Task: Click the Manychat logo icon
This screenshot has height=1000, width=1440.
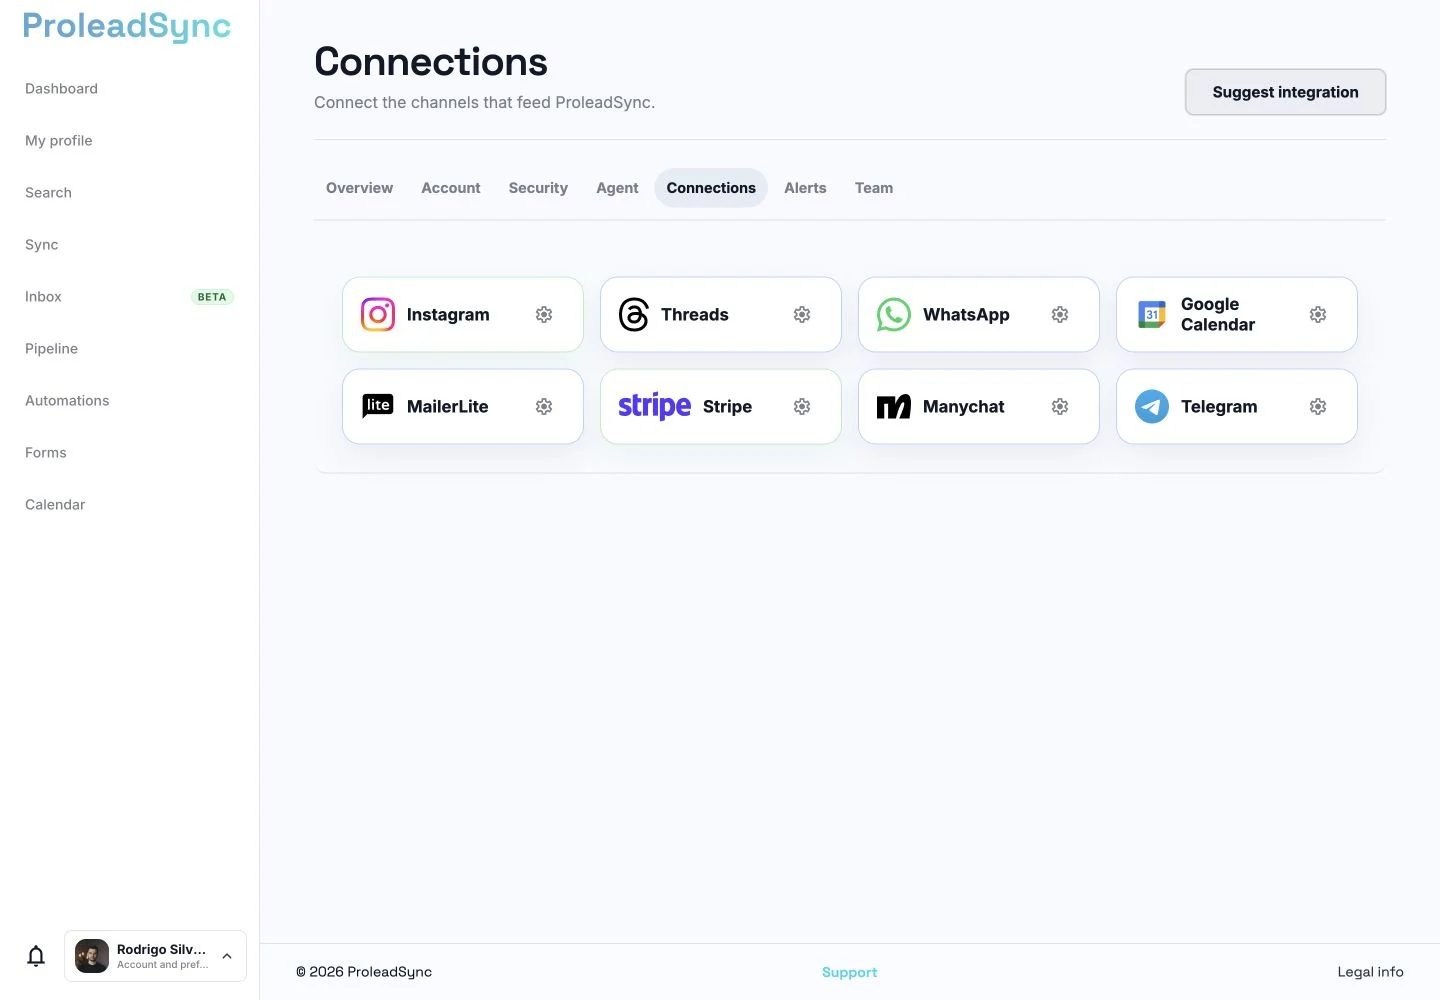Action: [x=894, y=407]
